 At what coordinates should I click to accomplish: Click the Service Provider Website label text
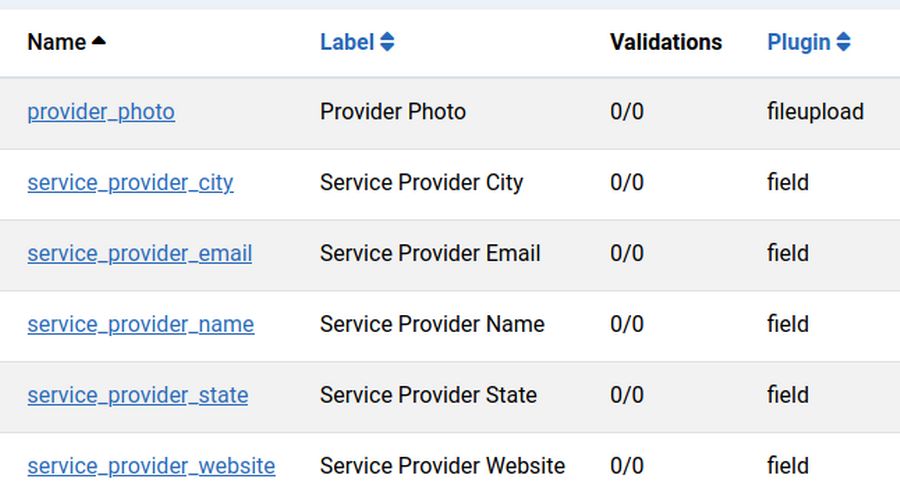pos(442,466)
